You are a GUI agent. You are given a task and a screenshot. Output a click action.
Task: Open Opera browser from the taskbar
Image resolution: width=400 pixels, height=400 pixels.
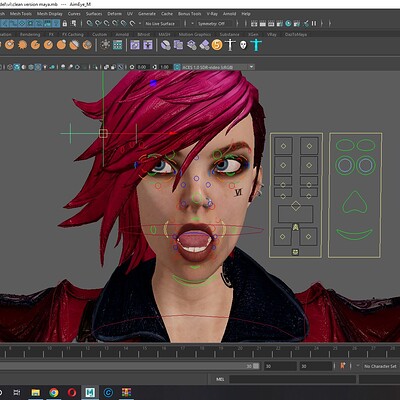pos(72,392)
